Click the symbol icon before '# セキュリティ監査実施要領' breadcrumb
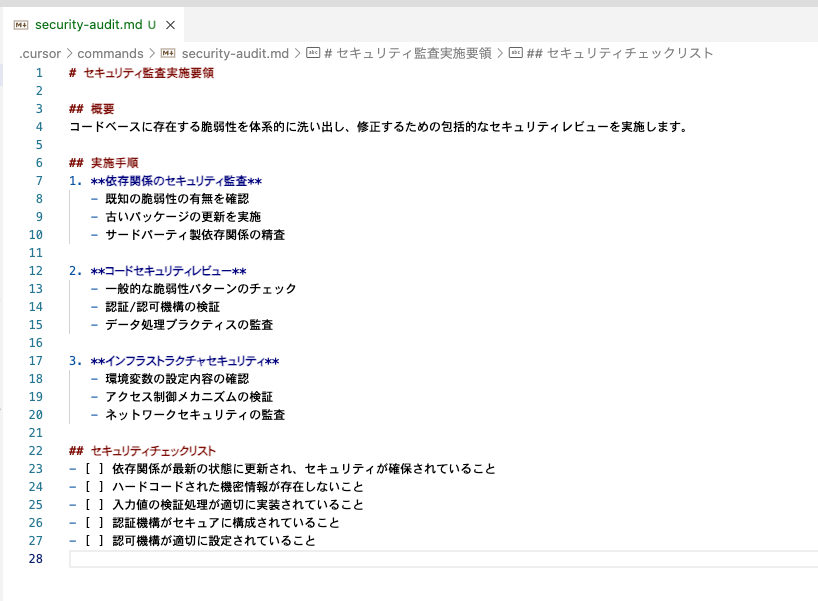Screen dimensions: 818x601 point(313,53)
